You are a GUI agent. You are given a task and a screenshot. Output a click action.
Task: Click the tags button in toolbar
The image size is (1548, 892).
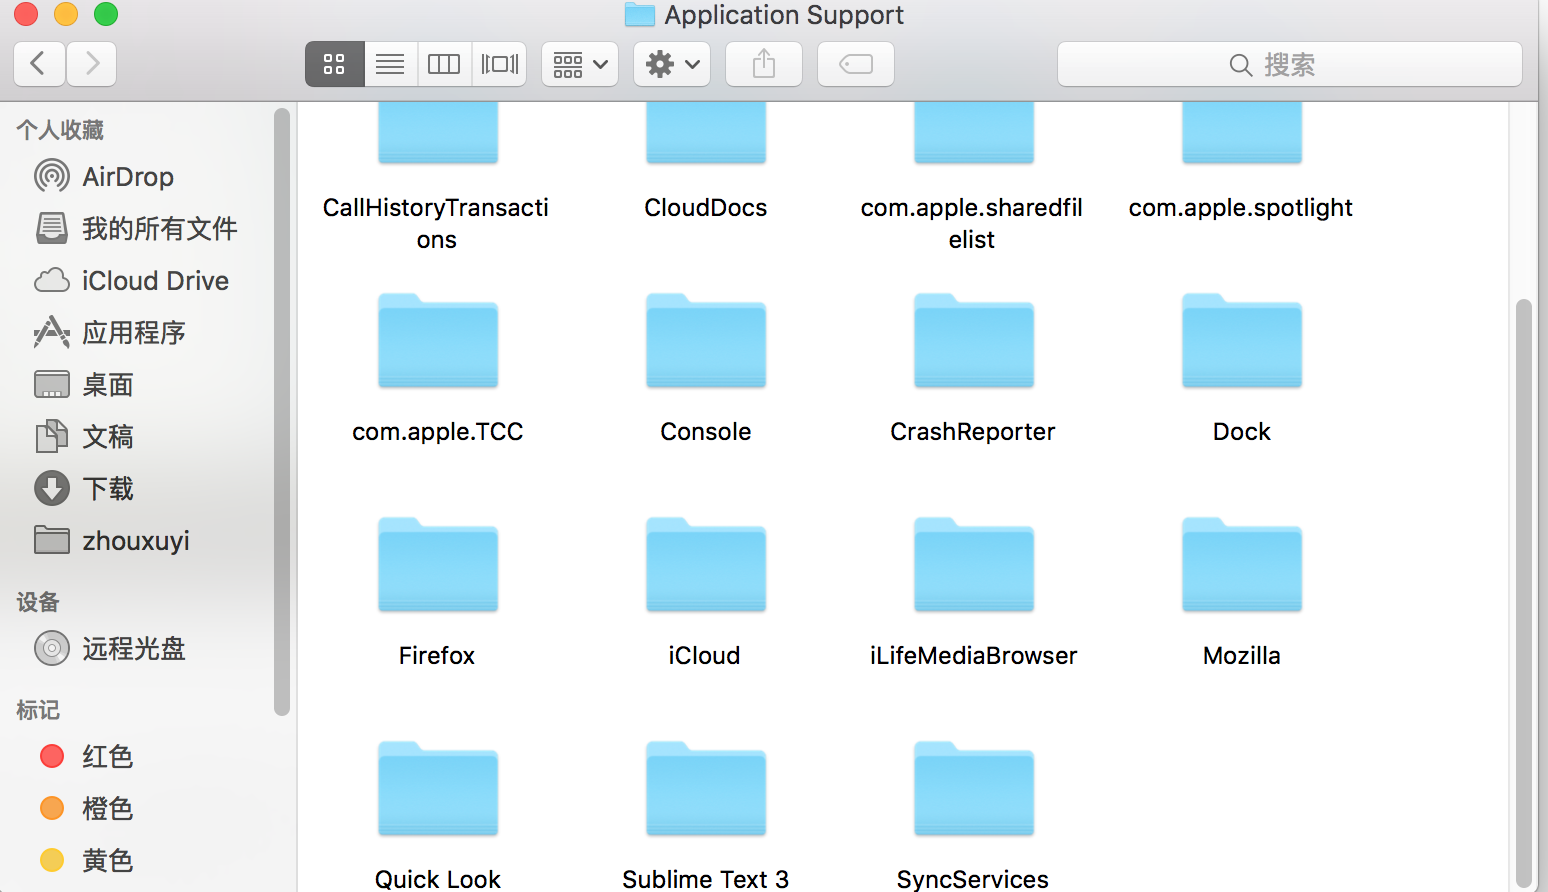855,63
